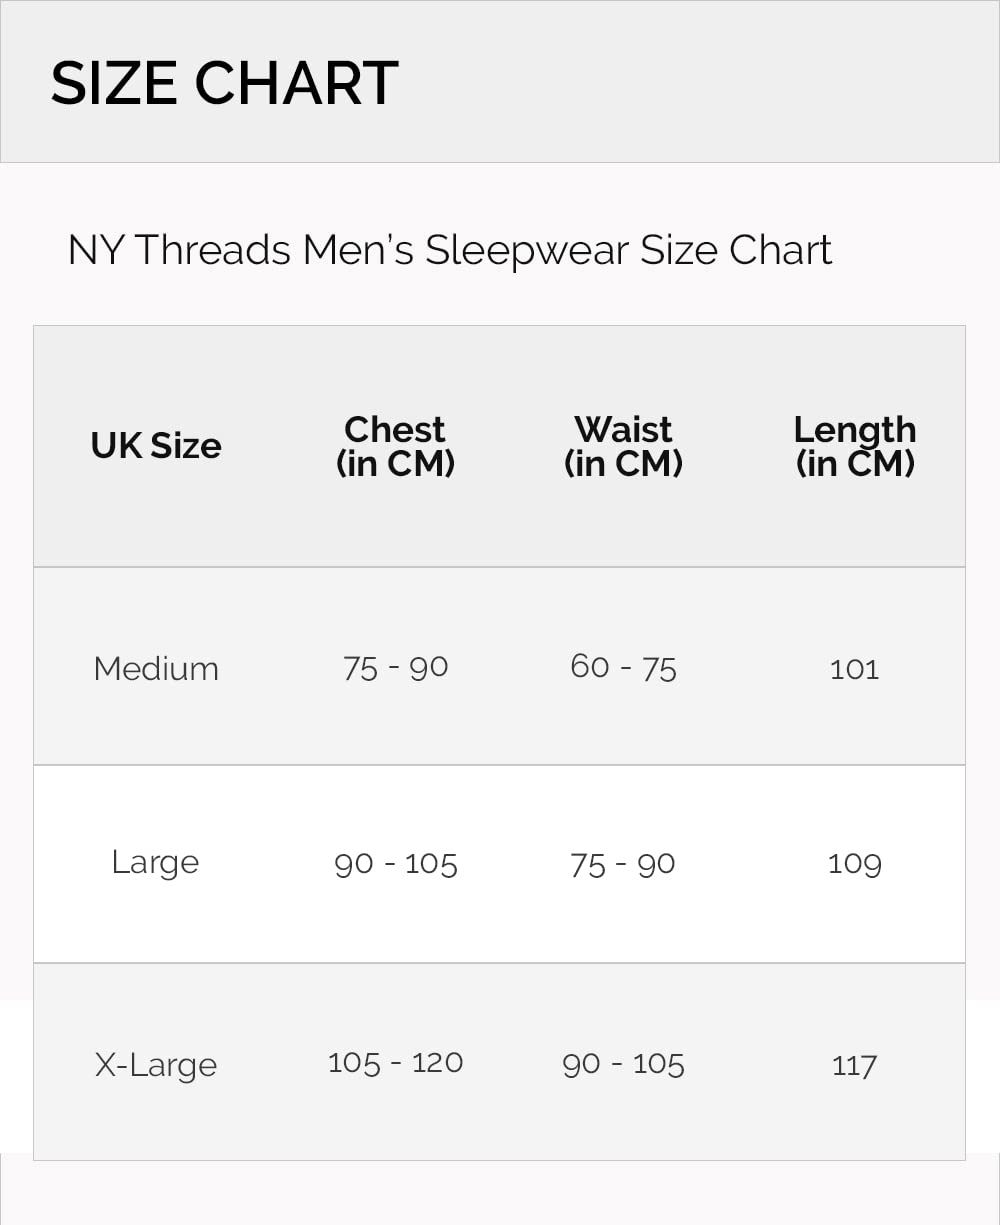Click Medium waist value 60 - 75
The image size is (1000, 1225).
pos(623,667)
